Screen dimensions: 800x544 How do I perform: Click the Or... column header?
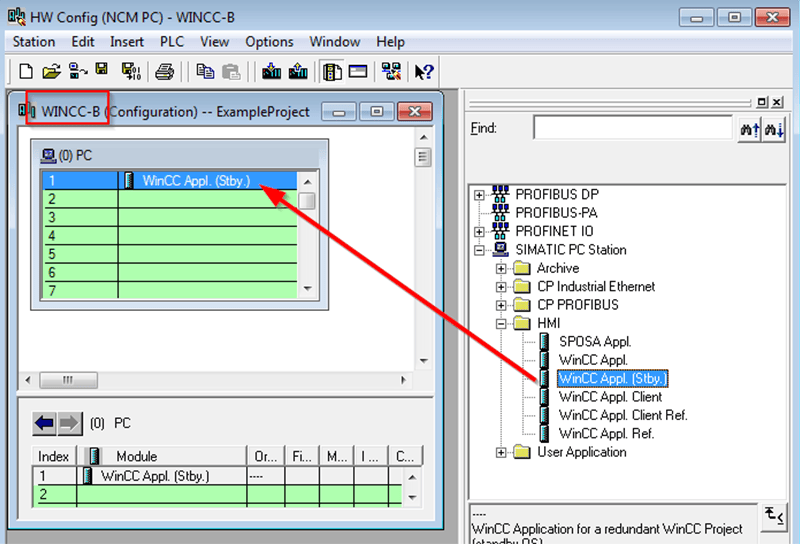coord(265,456)
